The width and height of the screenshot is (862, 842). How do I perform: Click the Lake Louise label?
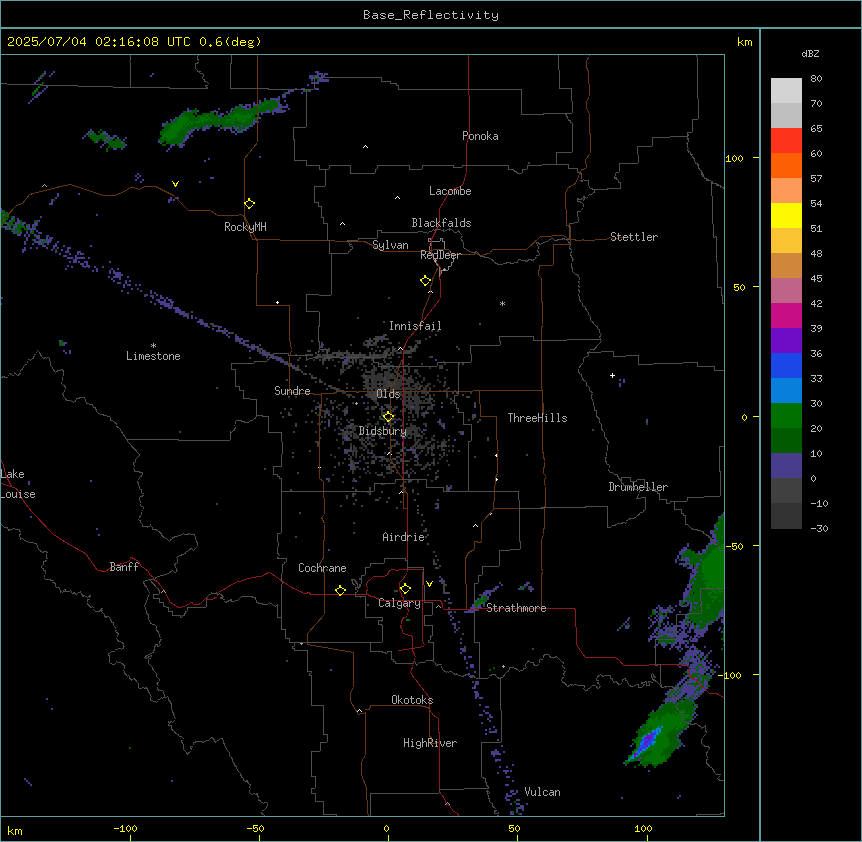coord(18,484)
